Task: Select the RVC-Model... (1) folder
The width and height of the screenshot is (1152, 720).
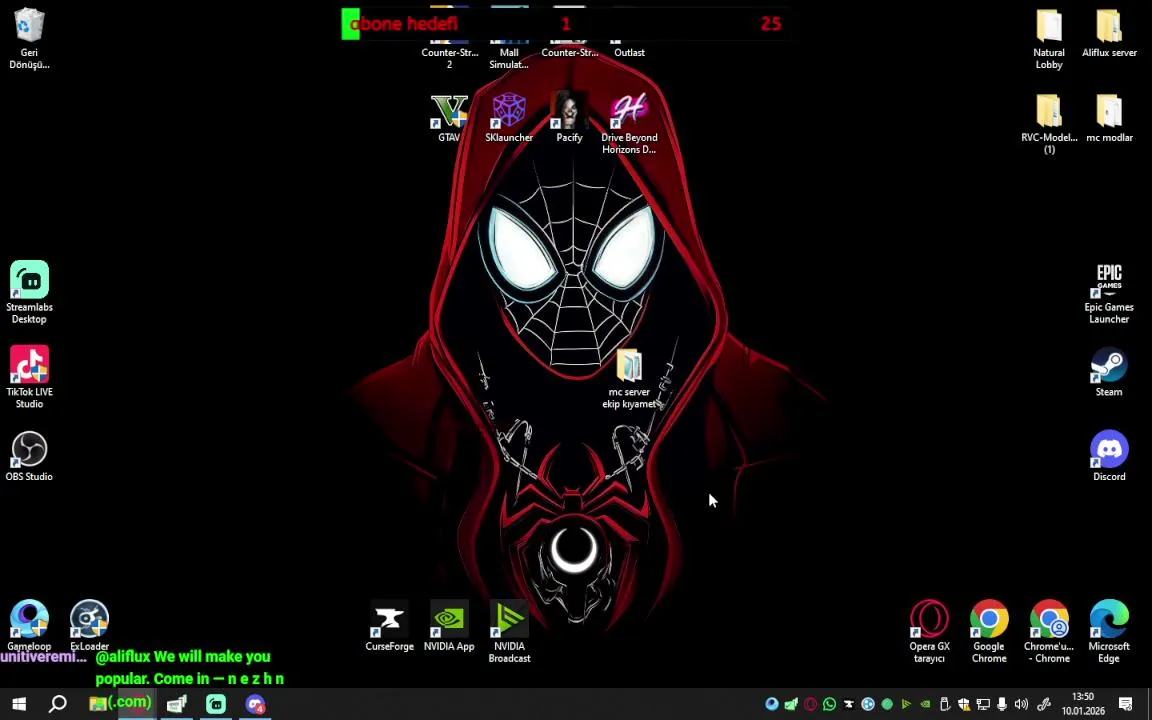Action: (1049, 124)
